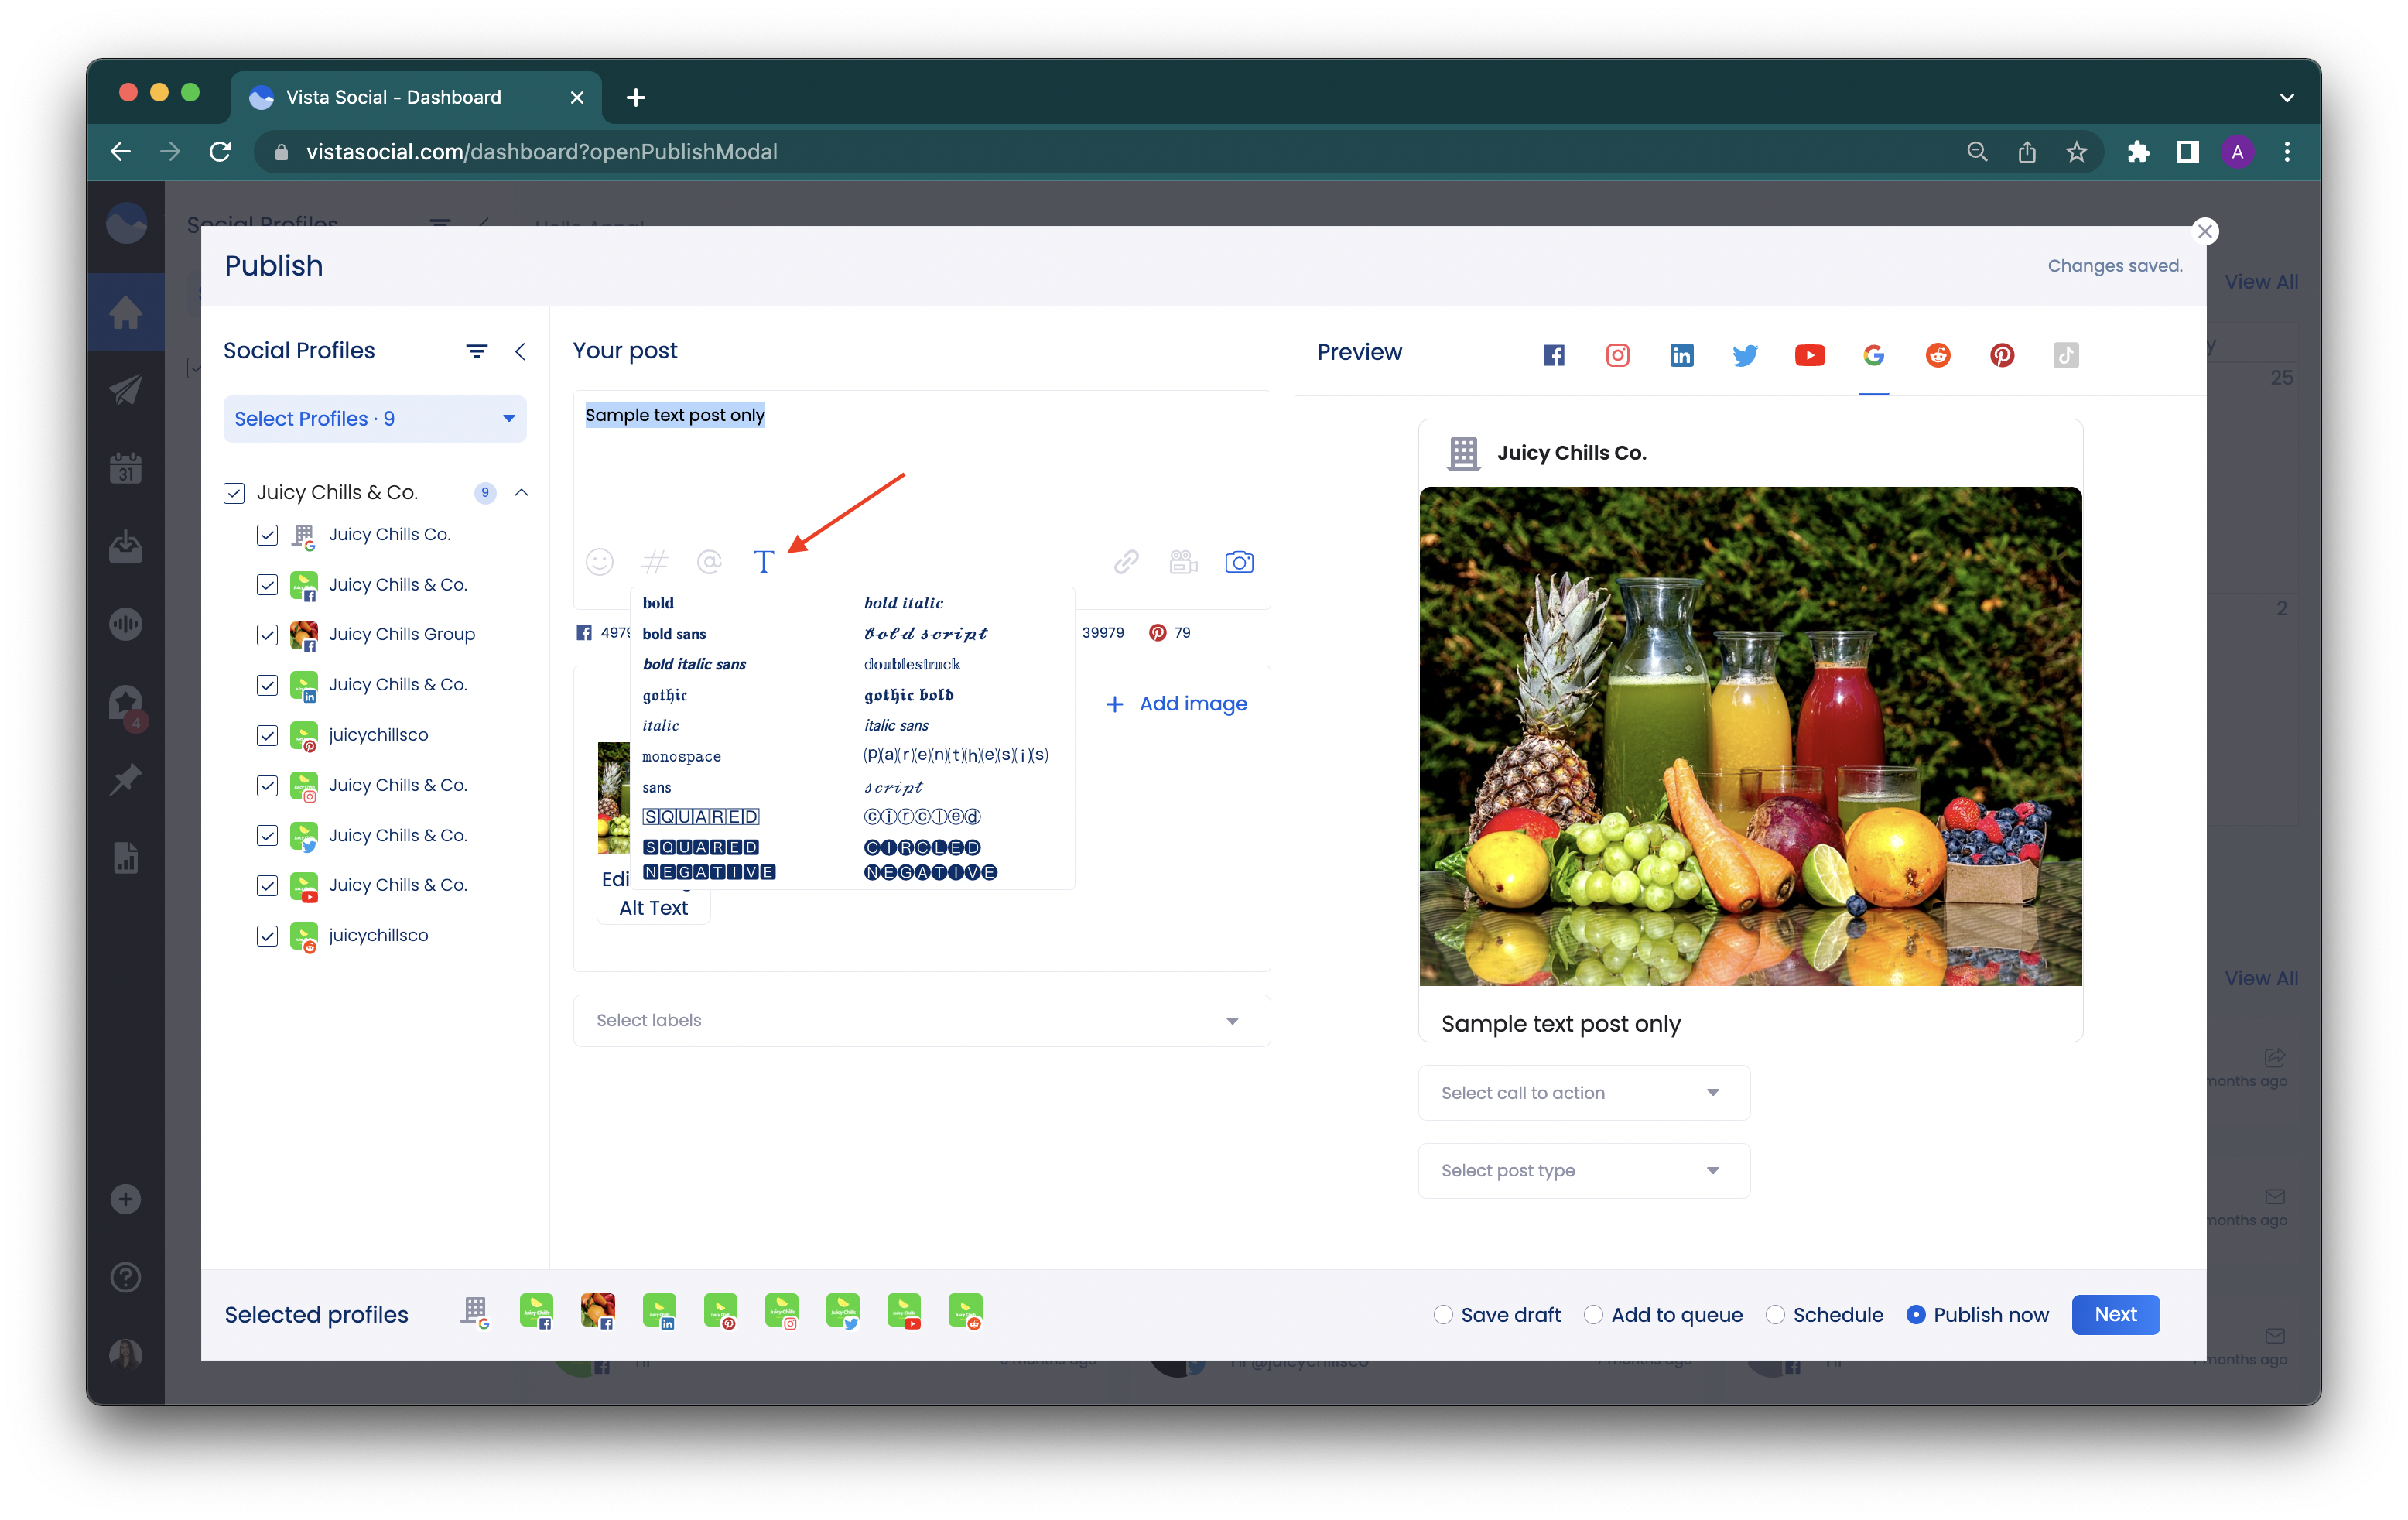Screen dimensions: 2408x1520
Task: Open the Publish paper plane sidebar icon
Action: click(x=125, y=391)
